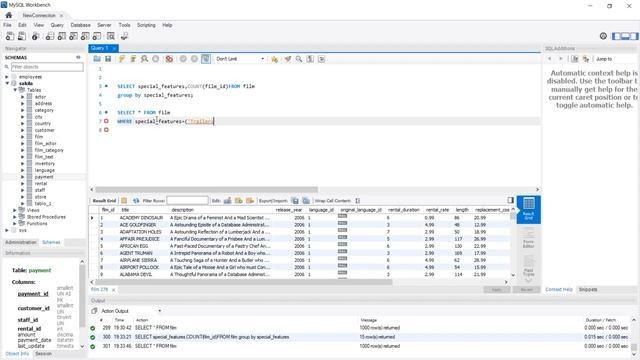Switch to the Snippets tab
This screenshot has height=360, width=640.
coord(588,289)
